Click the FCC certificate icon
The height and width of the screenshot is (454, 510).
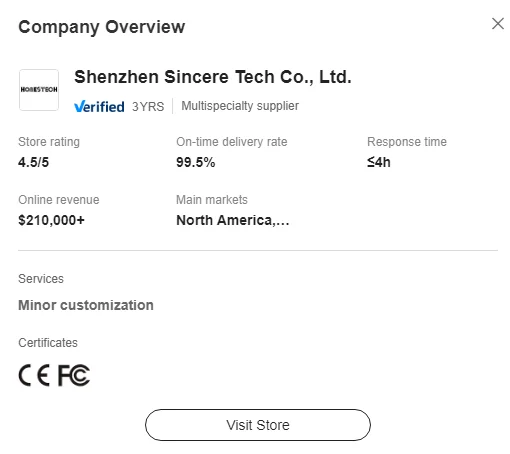[x=74, y=375]
